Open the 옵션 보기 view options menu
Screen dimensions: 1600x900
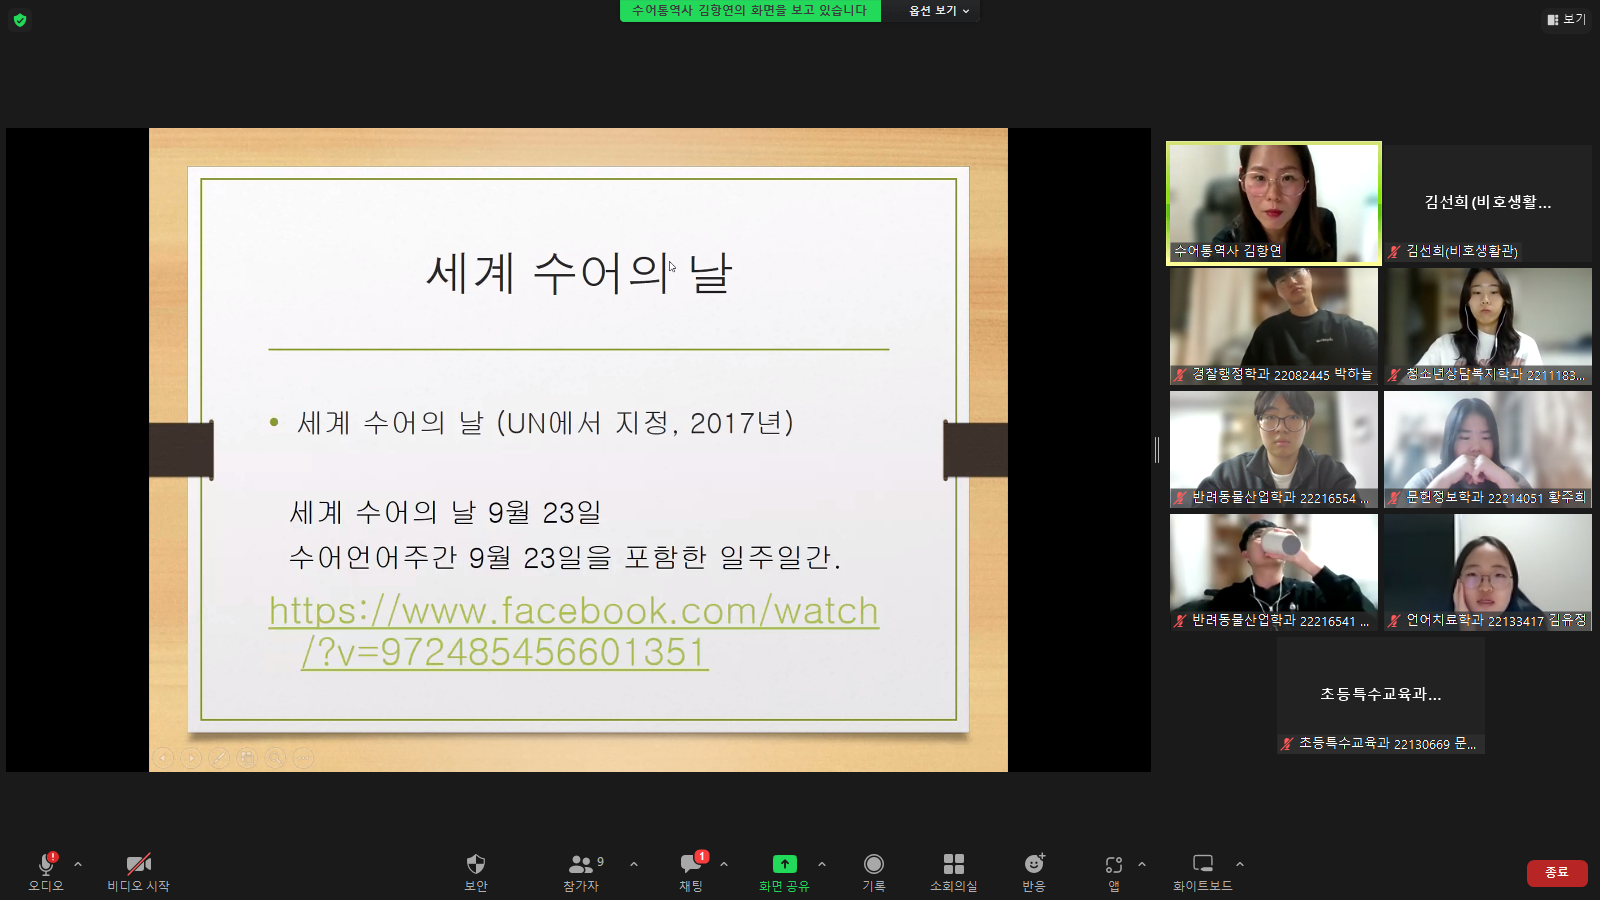click(x=938, y=11)
